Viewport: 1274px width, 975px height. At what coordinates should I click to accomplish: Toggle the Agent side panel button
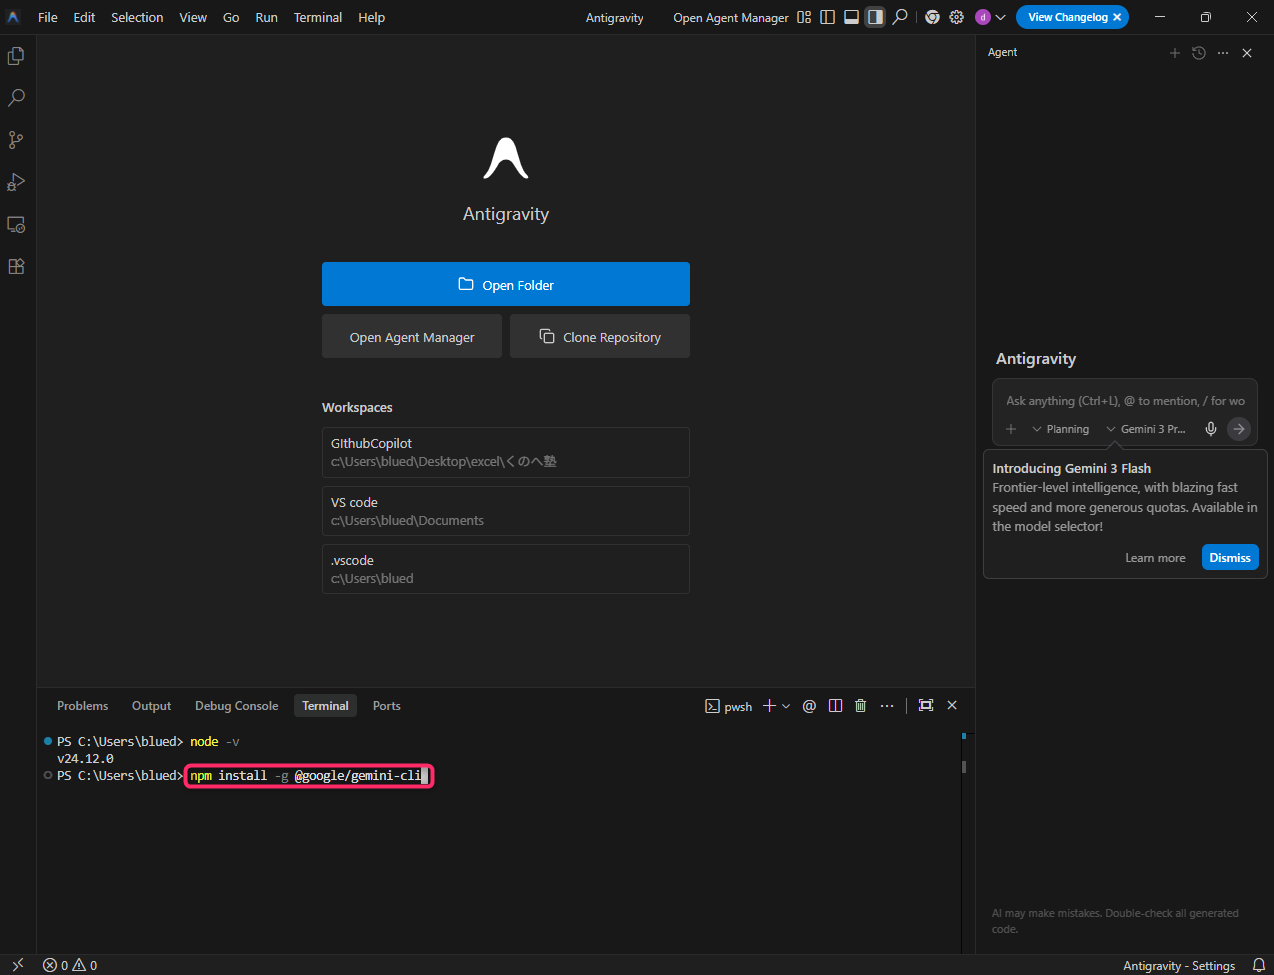click(x=875, y=17)
